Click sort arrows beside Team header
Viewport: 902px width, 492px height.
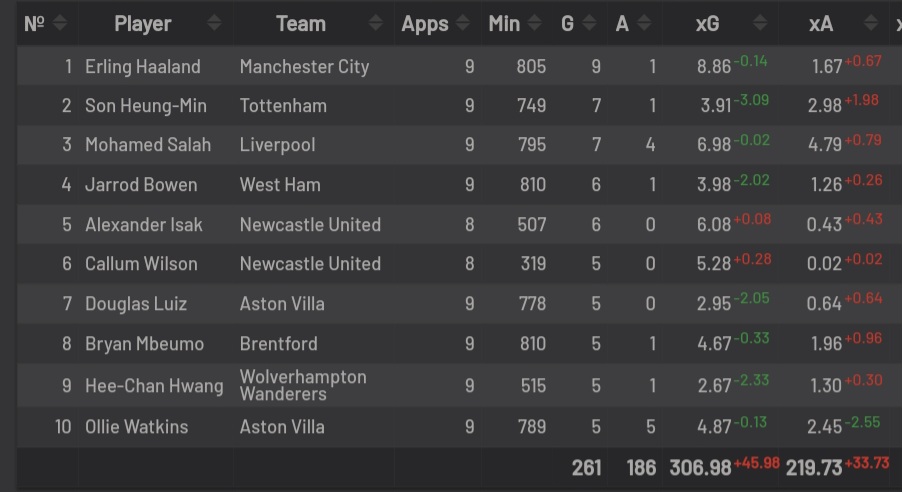click(376, 23)
